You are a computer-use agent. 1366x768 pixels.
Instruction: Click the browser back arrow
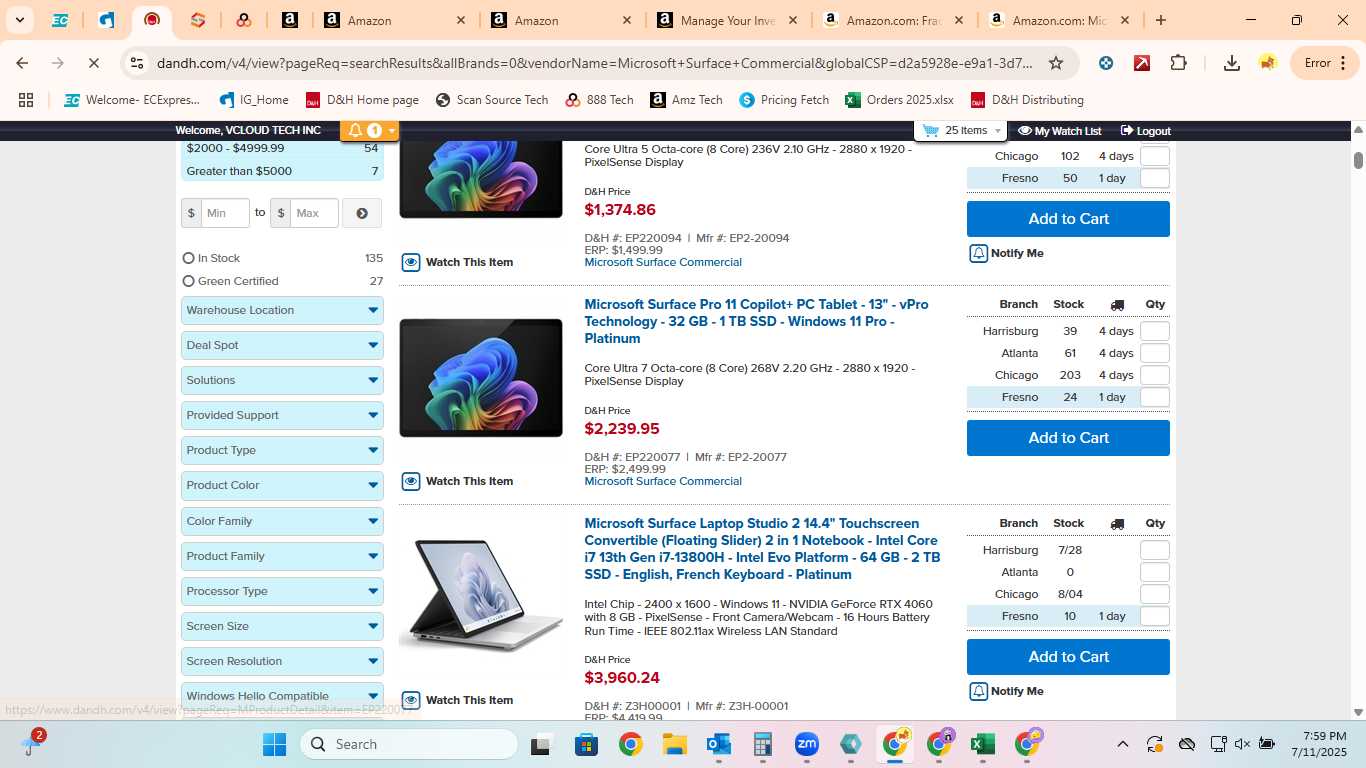pyautogui.click(x=22, y=63)
